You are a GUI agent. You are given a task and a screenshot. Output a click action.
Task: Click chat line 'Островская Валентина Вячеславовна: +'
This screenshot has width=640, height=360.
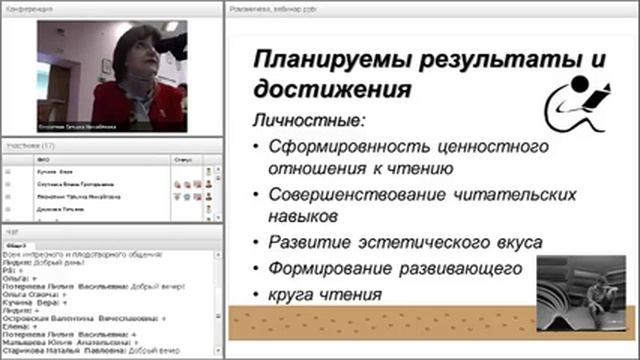(84, 318)
